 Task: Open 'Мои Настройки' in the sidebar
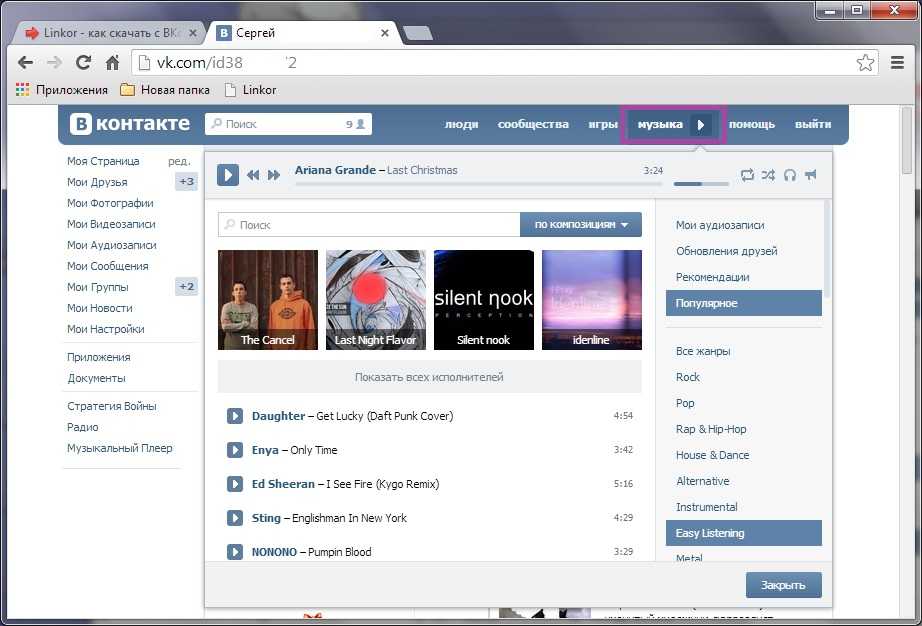[x=106, y=329]
